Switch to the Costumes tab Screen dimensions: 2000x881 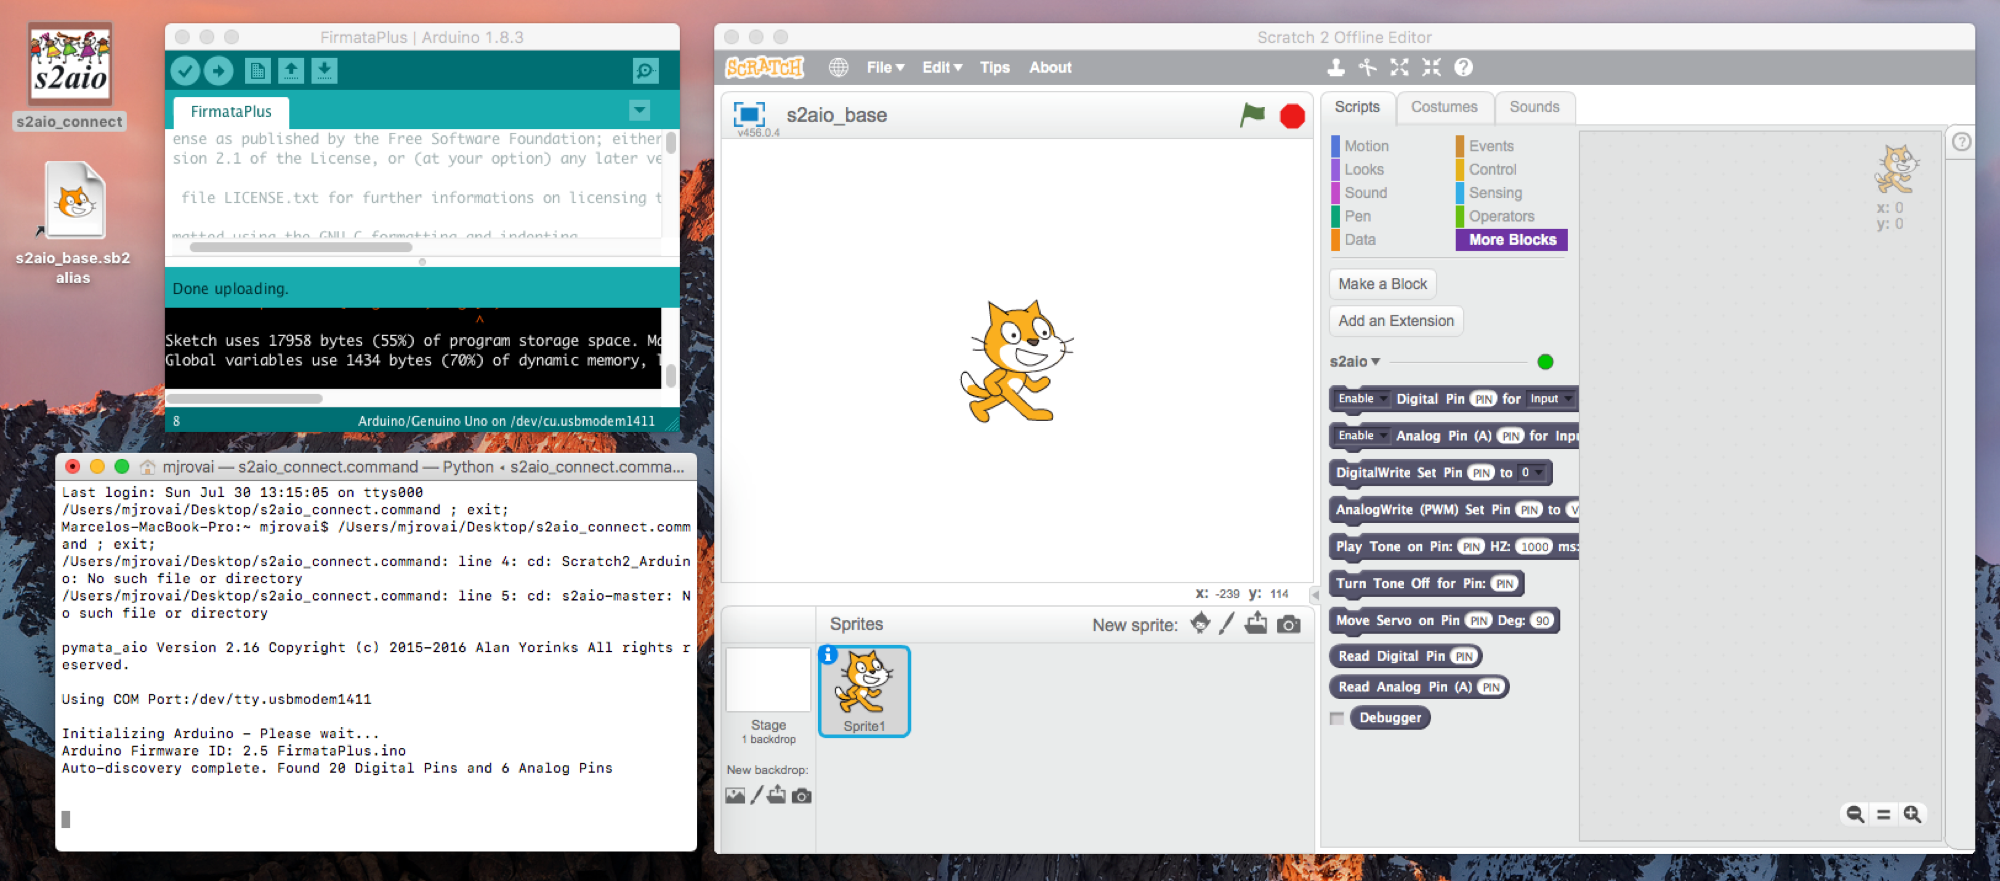1444,107
